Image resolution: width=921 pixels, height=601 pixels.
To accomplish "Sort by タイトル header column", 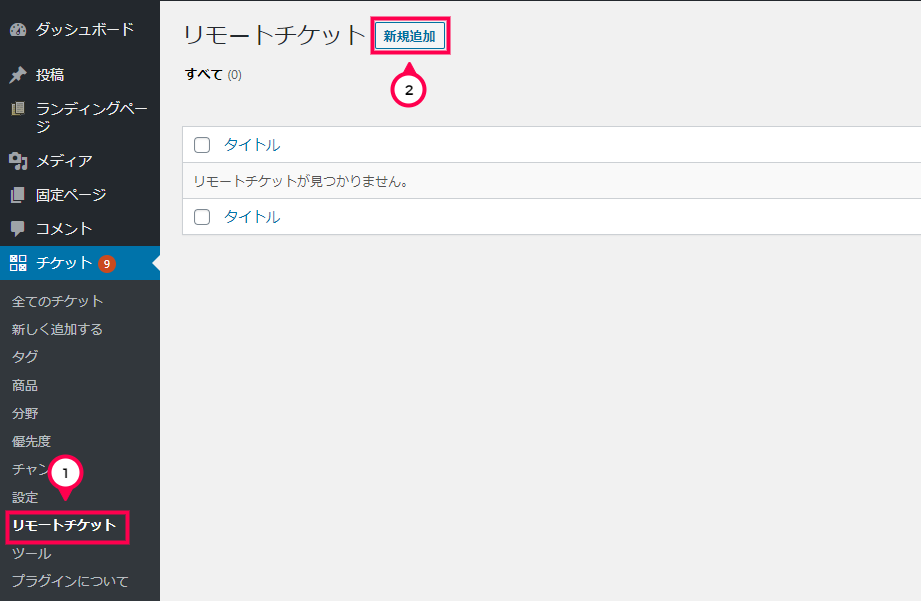I will [x=252, y=145].
